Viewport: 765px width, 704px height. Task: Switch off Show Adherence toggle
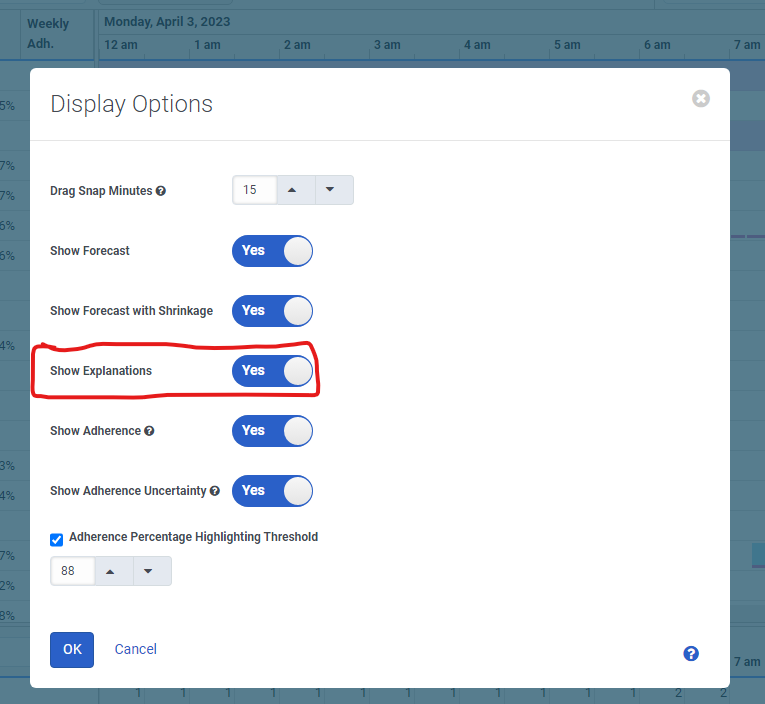[x=272, y=431]
